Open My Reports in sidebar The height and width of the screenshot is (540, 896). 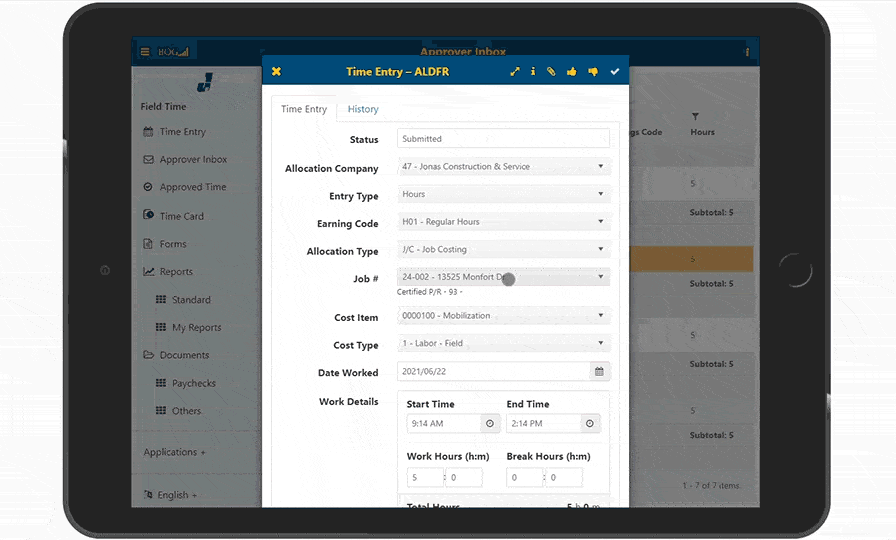[x=189, y=327]
